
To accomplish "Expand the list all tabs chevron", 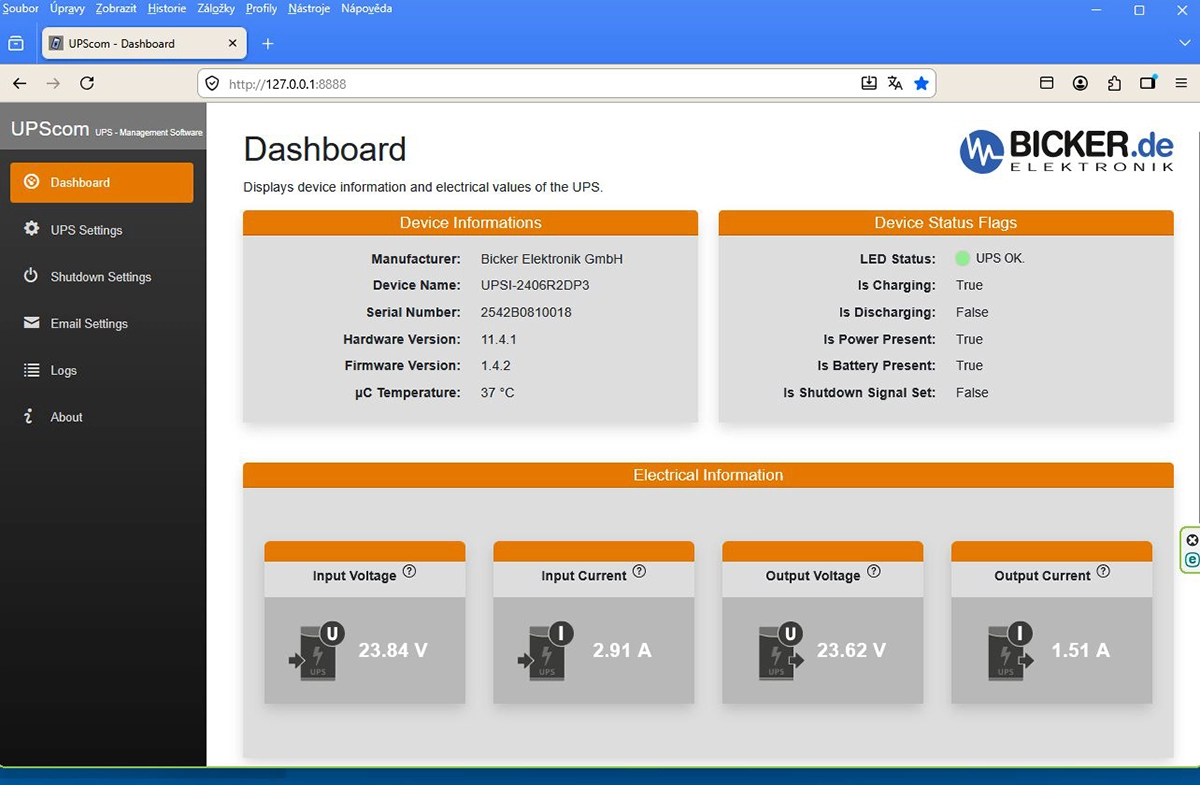I will (1185, 44).
